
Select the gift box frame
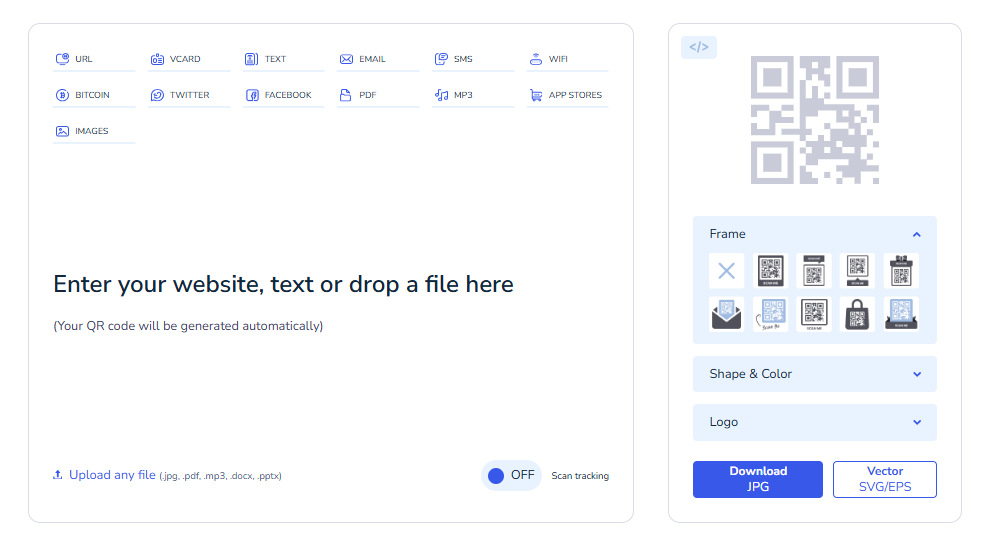901,270
